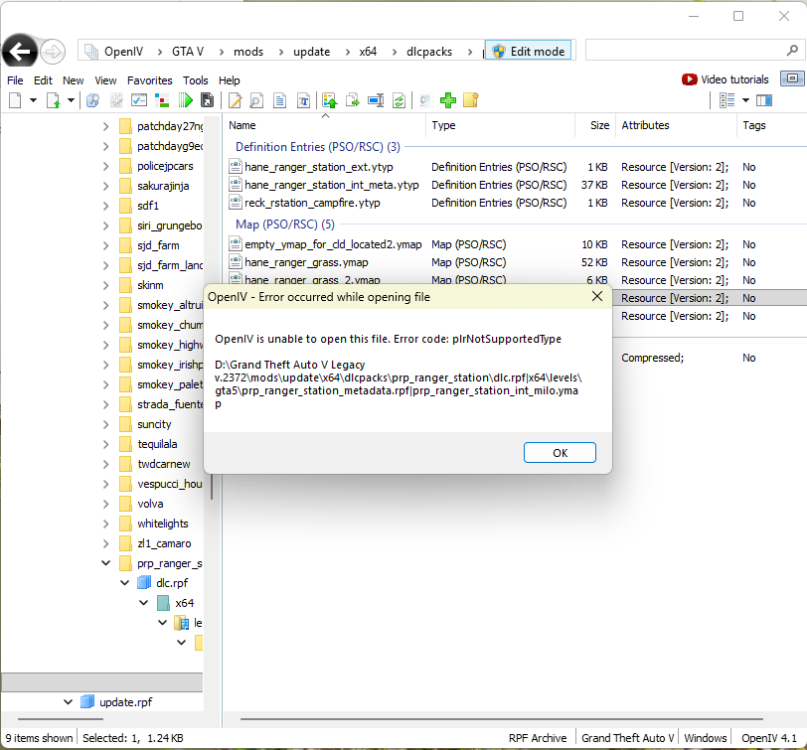Screen dimensions: 807x750
Task: Click the New blank document toolbar icon
Action: [x=15, y=100]
